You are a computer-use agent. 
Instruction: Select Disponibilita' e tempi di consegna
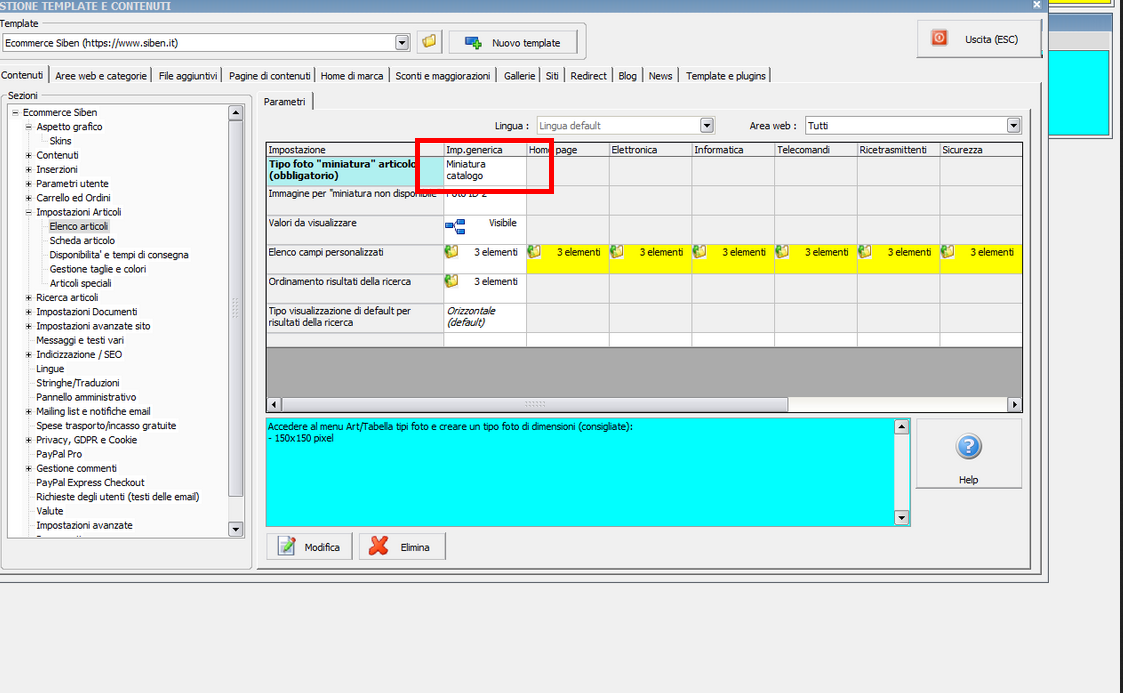(x=119, y=255)
